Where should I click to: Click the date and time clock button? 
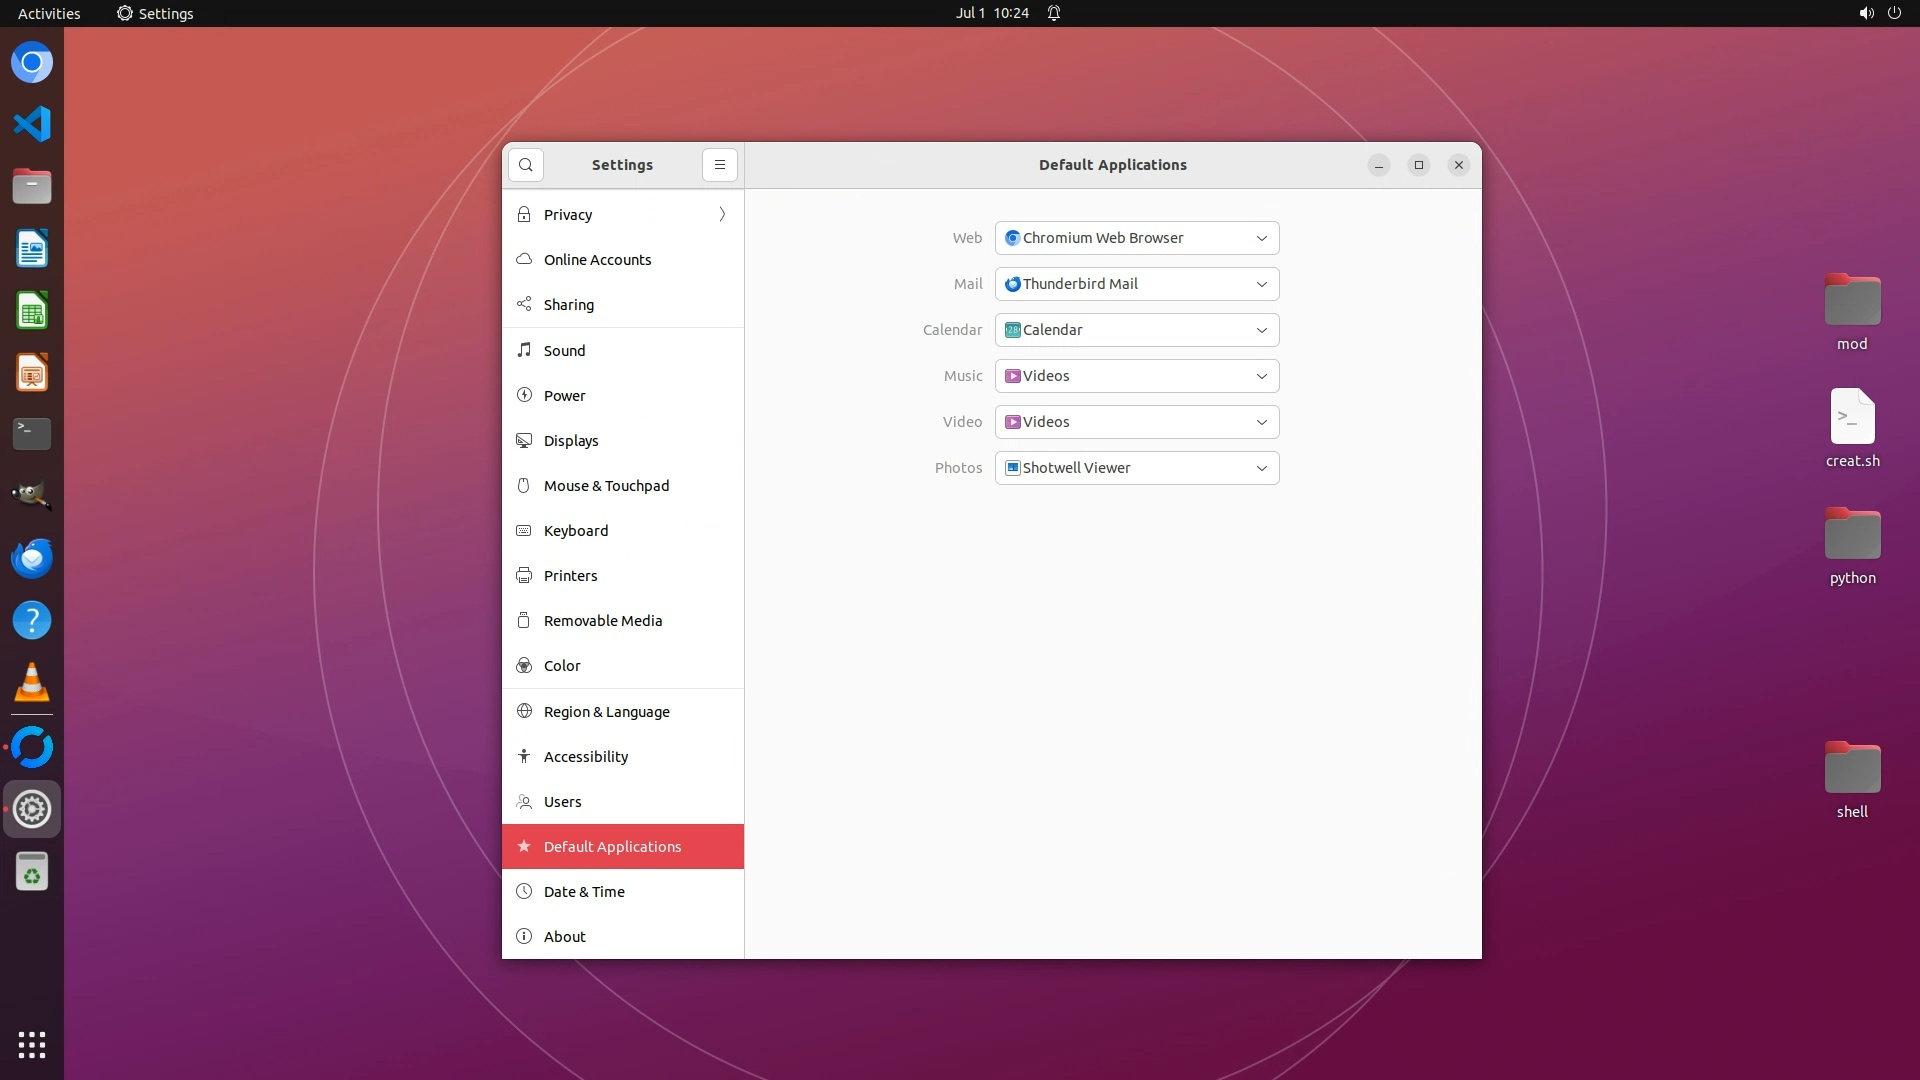tap(991, 13)
